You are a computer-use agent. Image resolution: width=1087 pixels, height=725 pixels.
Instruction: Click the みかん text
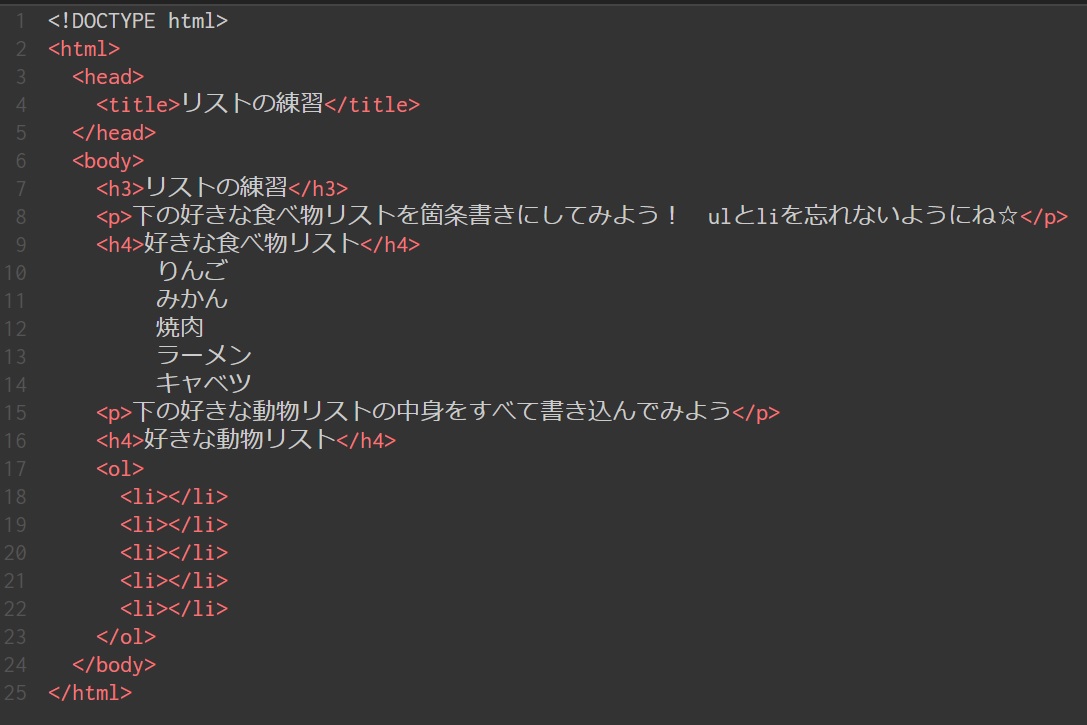[192, 299]
